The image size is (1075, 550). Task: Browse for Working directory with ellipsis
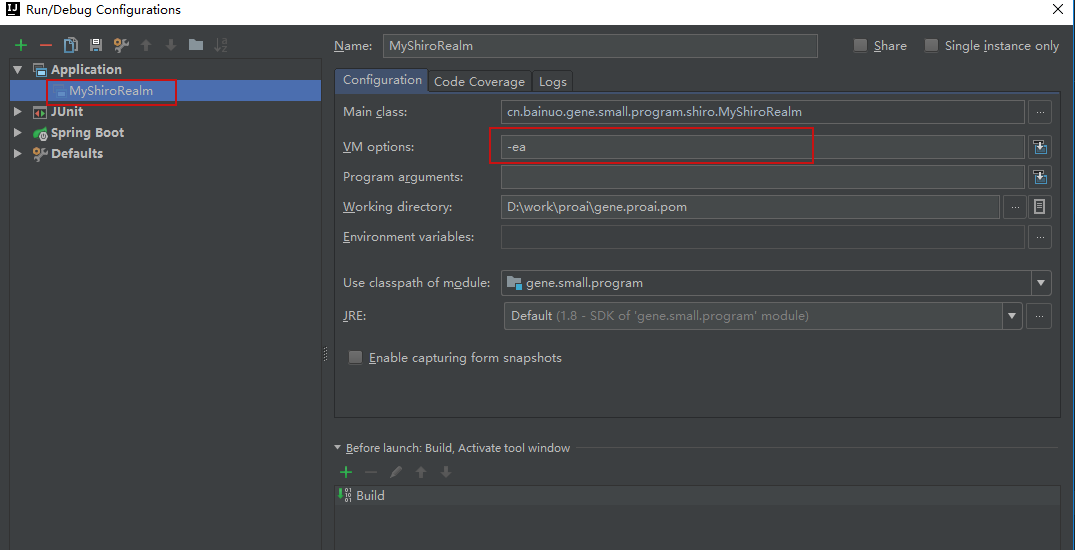coord(1015,207)
